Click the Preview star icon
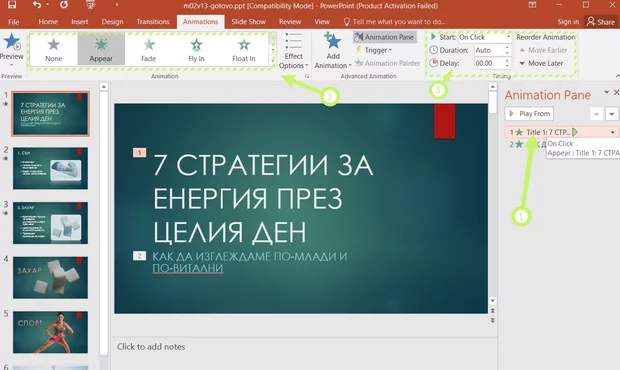620x370 pixels. click(x=11, y=42)
